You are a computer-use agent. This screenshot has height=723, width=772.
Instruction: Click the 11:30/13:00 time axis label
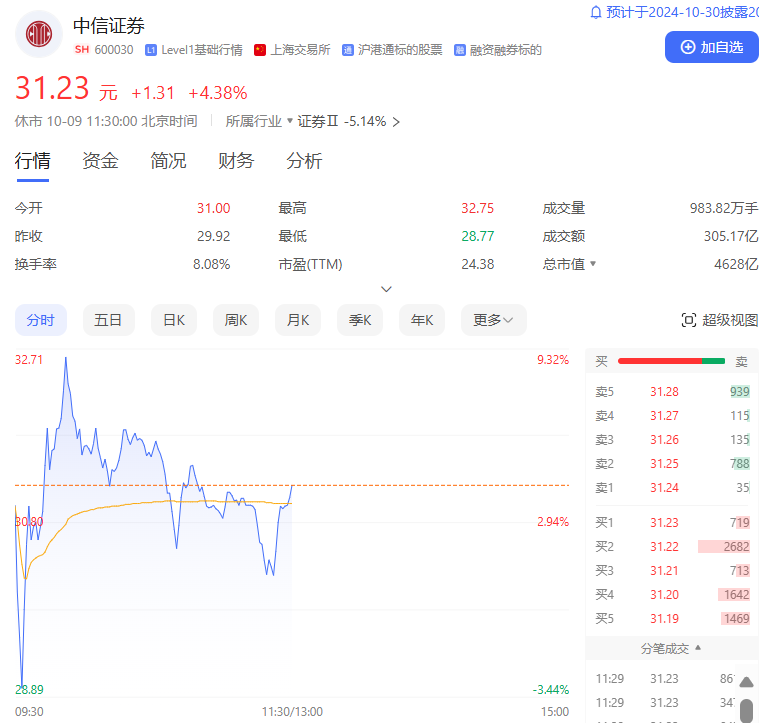[x=292, y=712]
